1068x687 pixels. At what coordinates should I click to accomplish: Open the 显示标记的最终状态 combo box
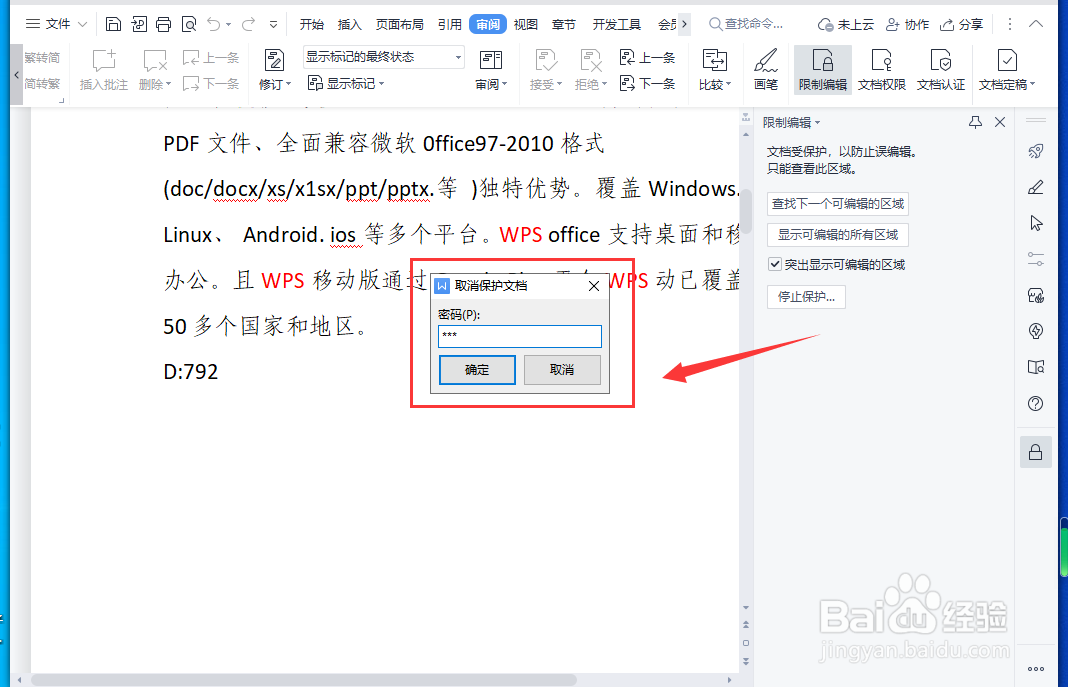[x=383, y=57]
